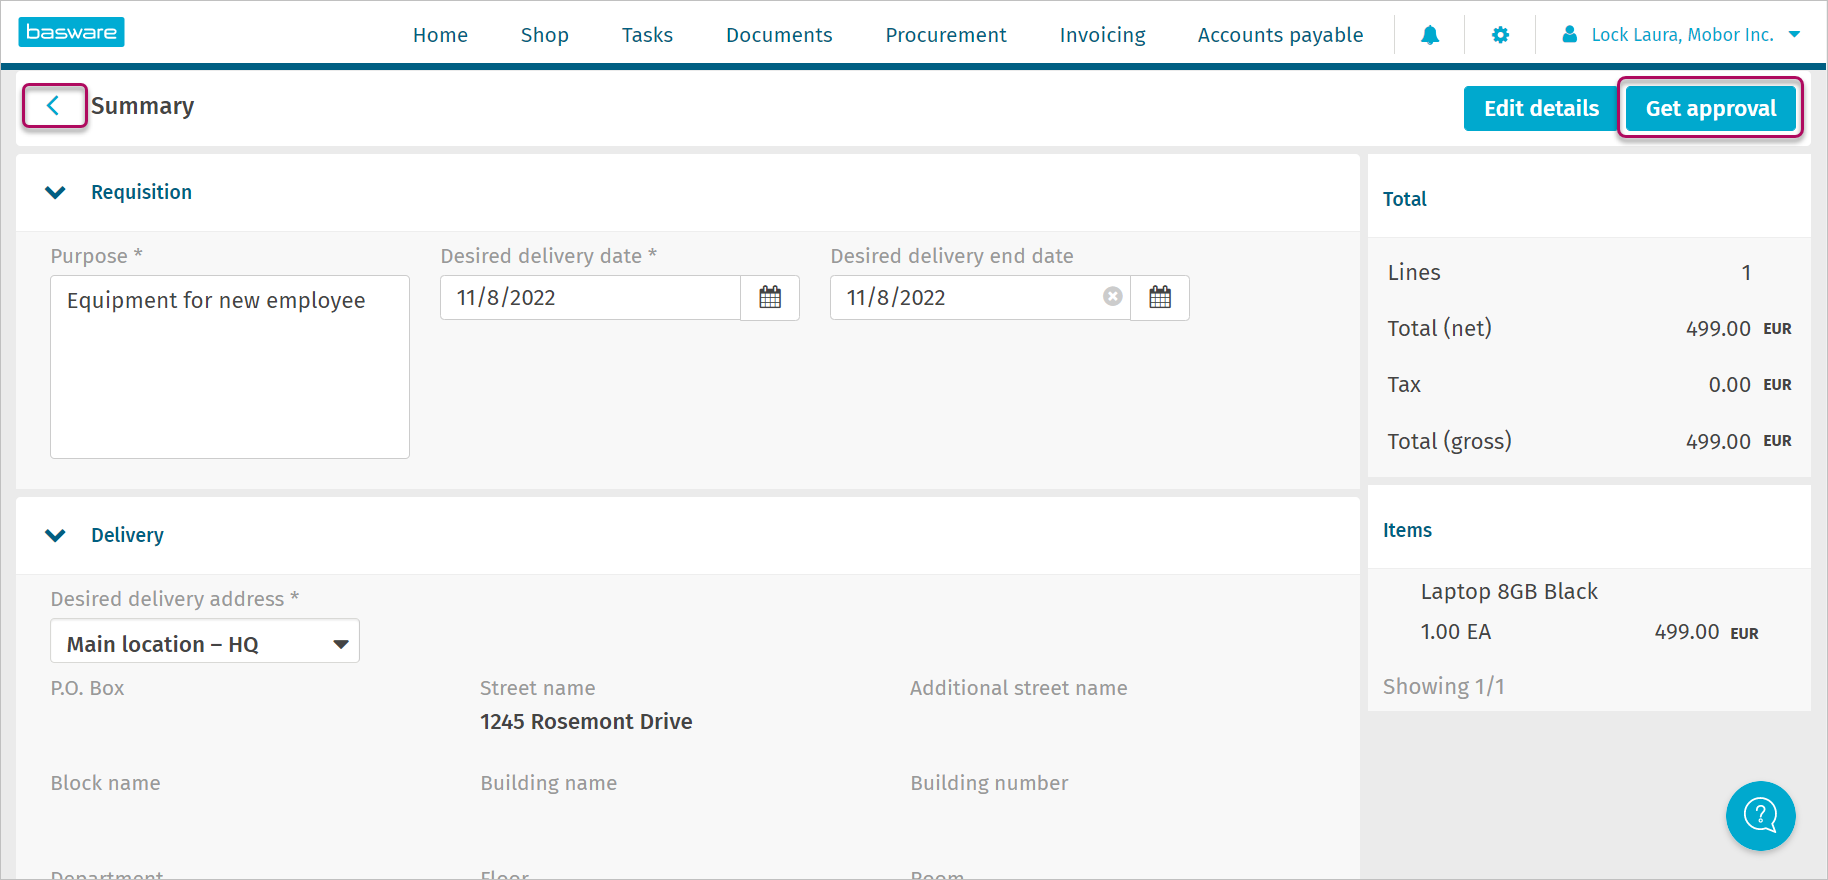This screenshot has height=880, width=1828.
Task: Clear the Desired delivery end date
Action: pos(1112,297)
